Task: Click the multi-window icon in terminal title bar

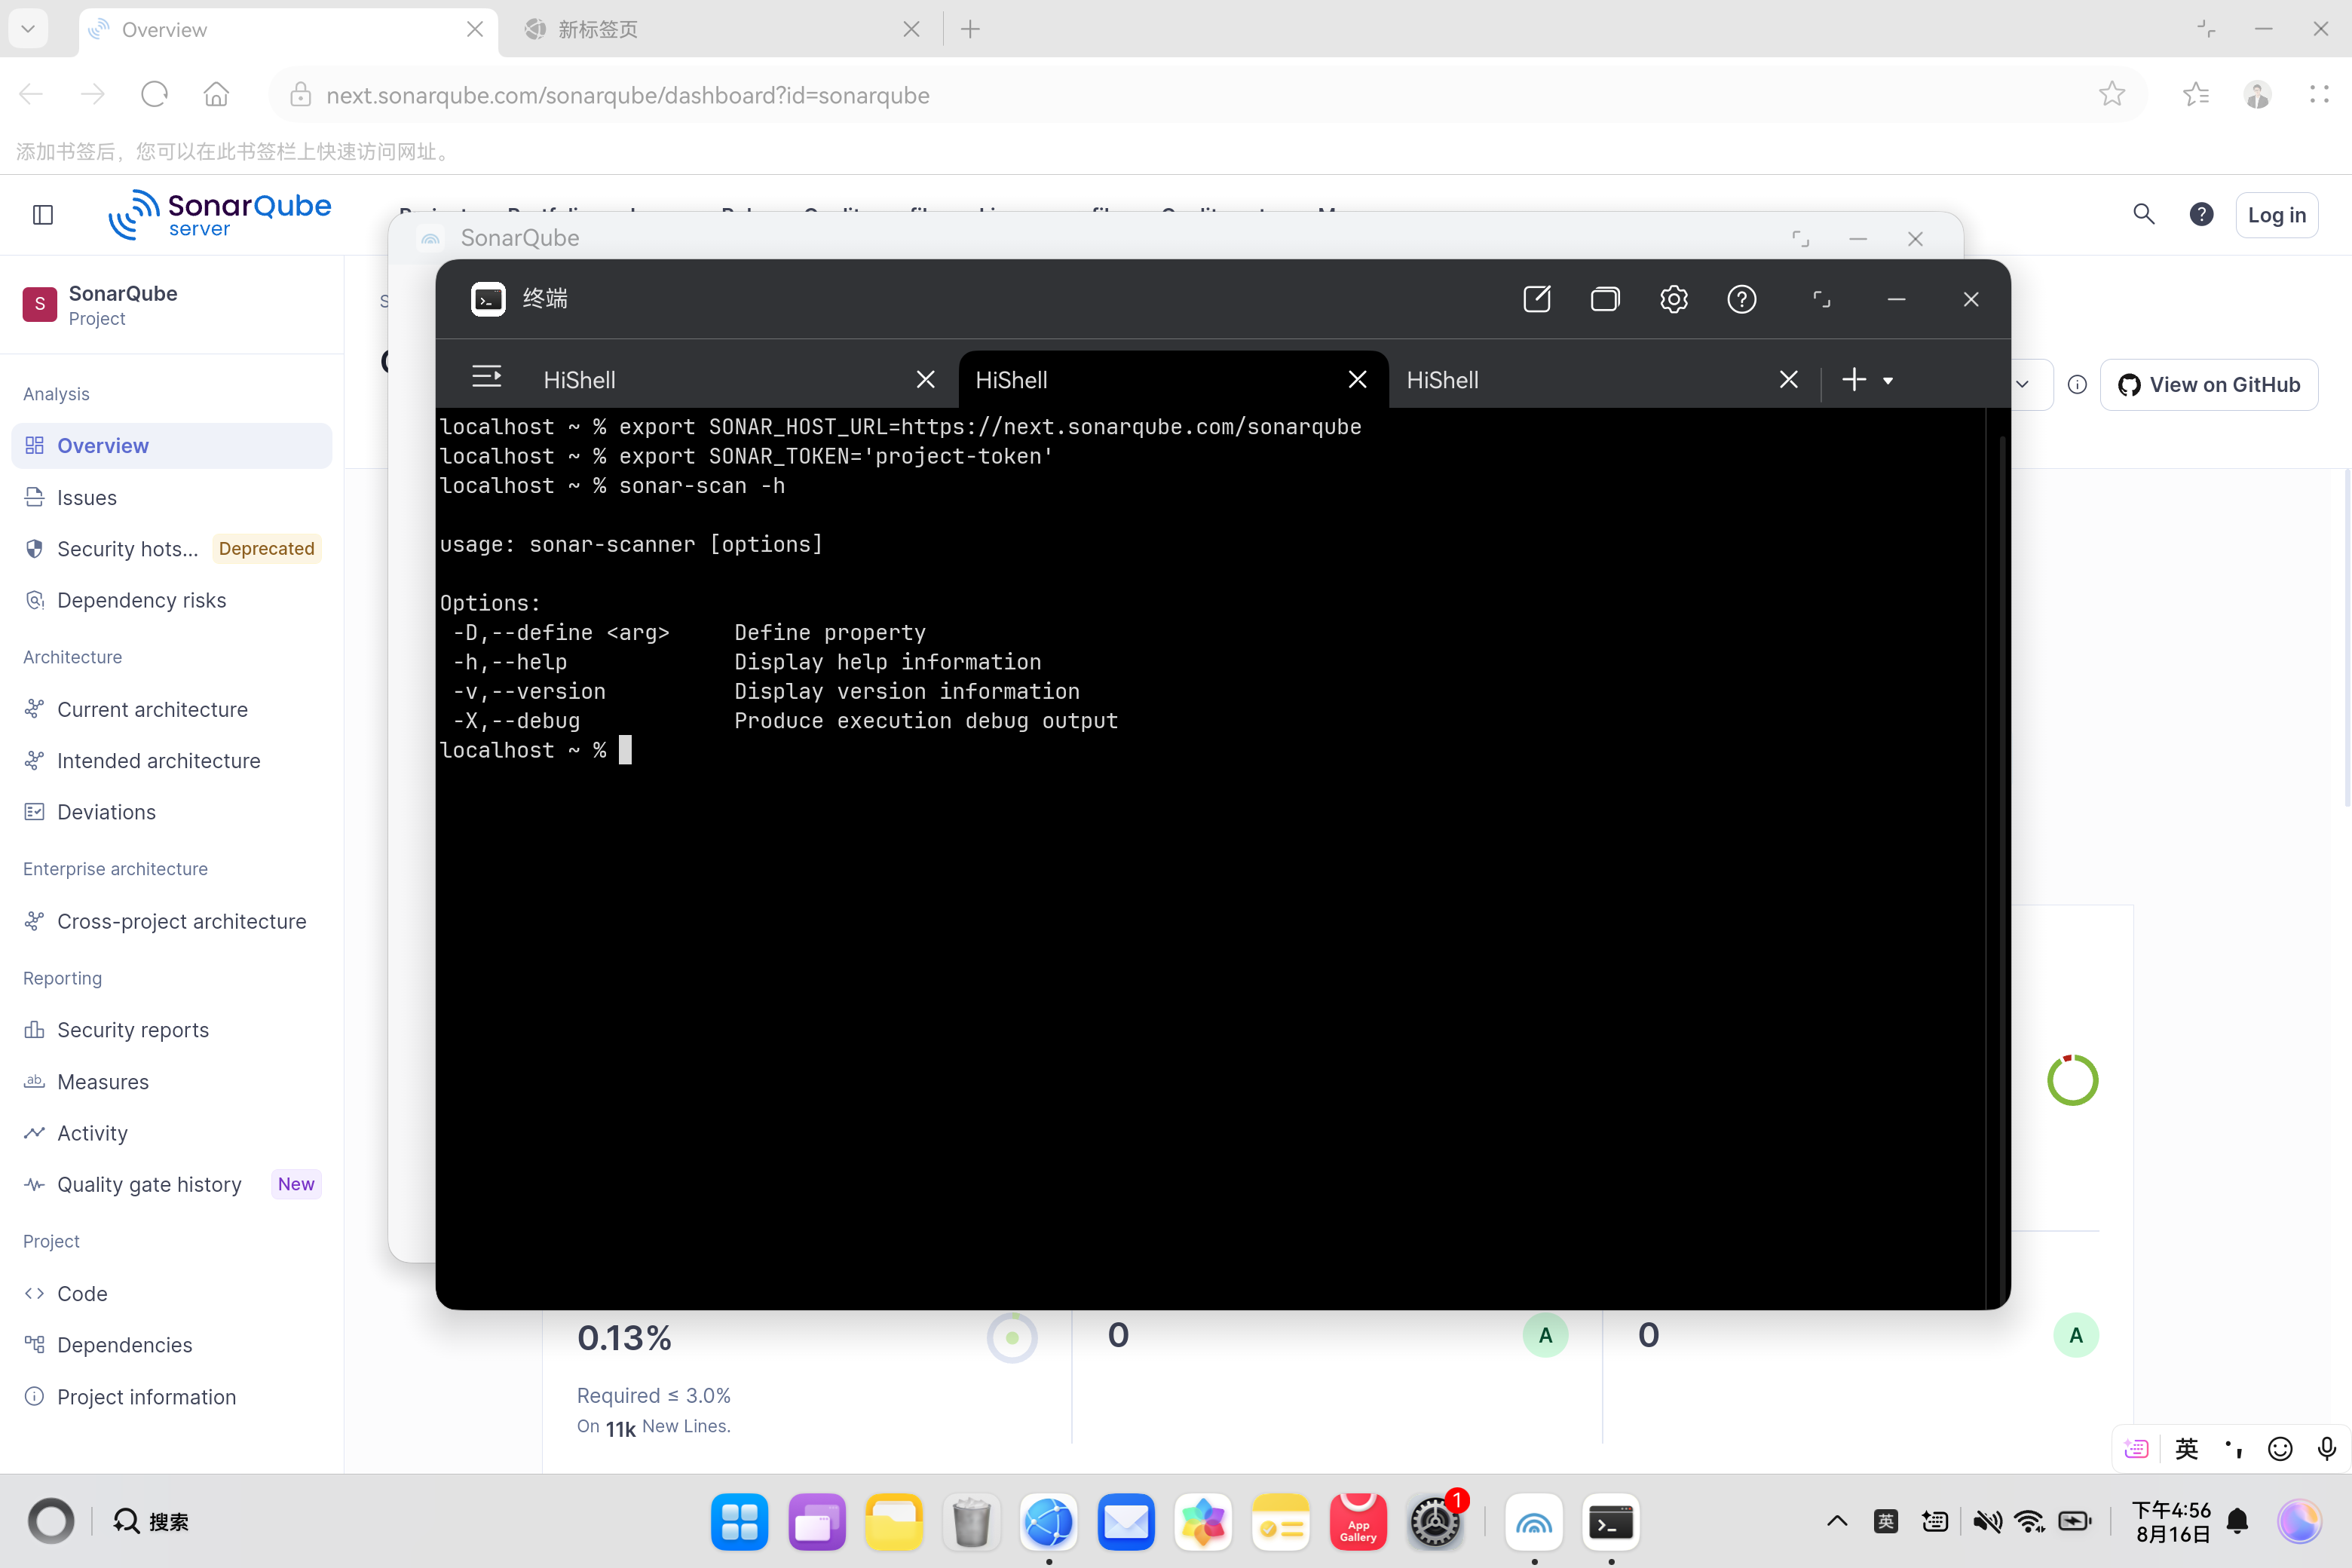Action: tap(1605, 299)
